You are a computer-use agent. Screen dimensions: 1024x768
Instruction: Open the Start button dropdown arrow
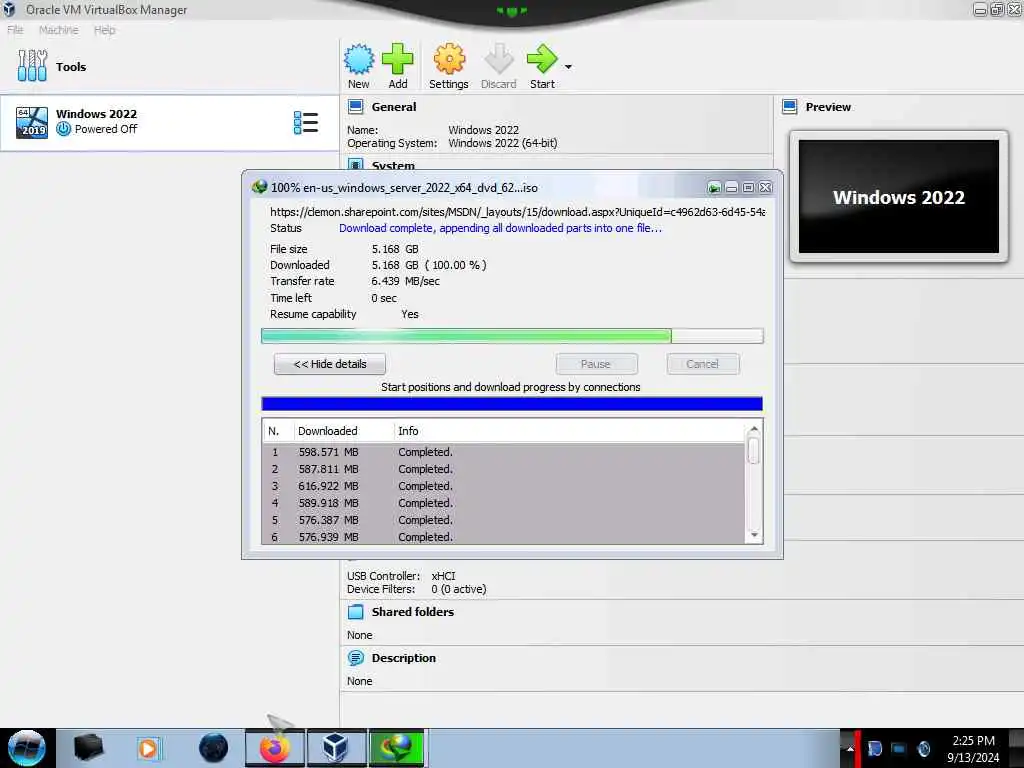(568, 67)
